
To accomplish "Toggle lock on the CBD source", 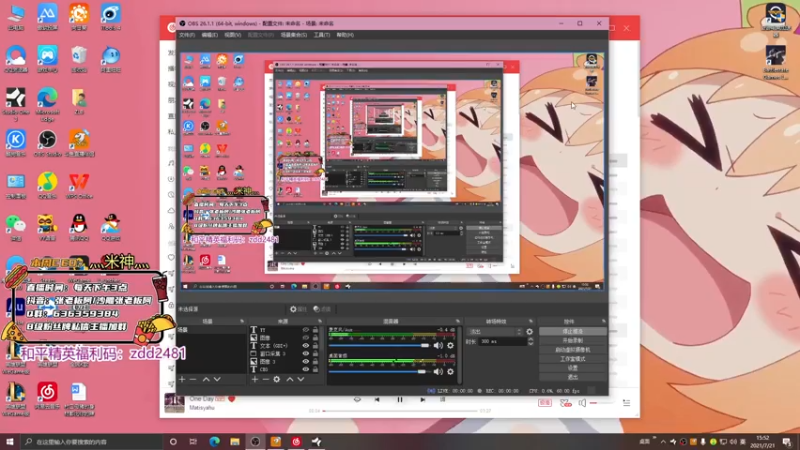I will tap(315, 369).
